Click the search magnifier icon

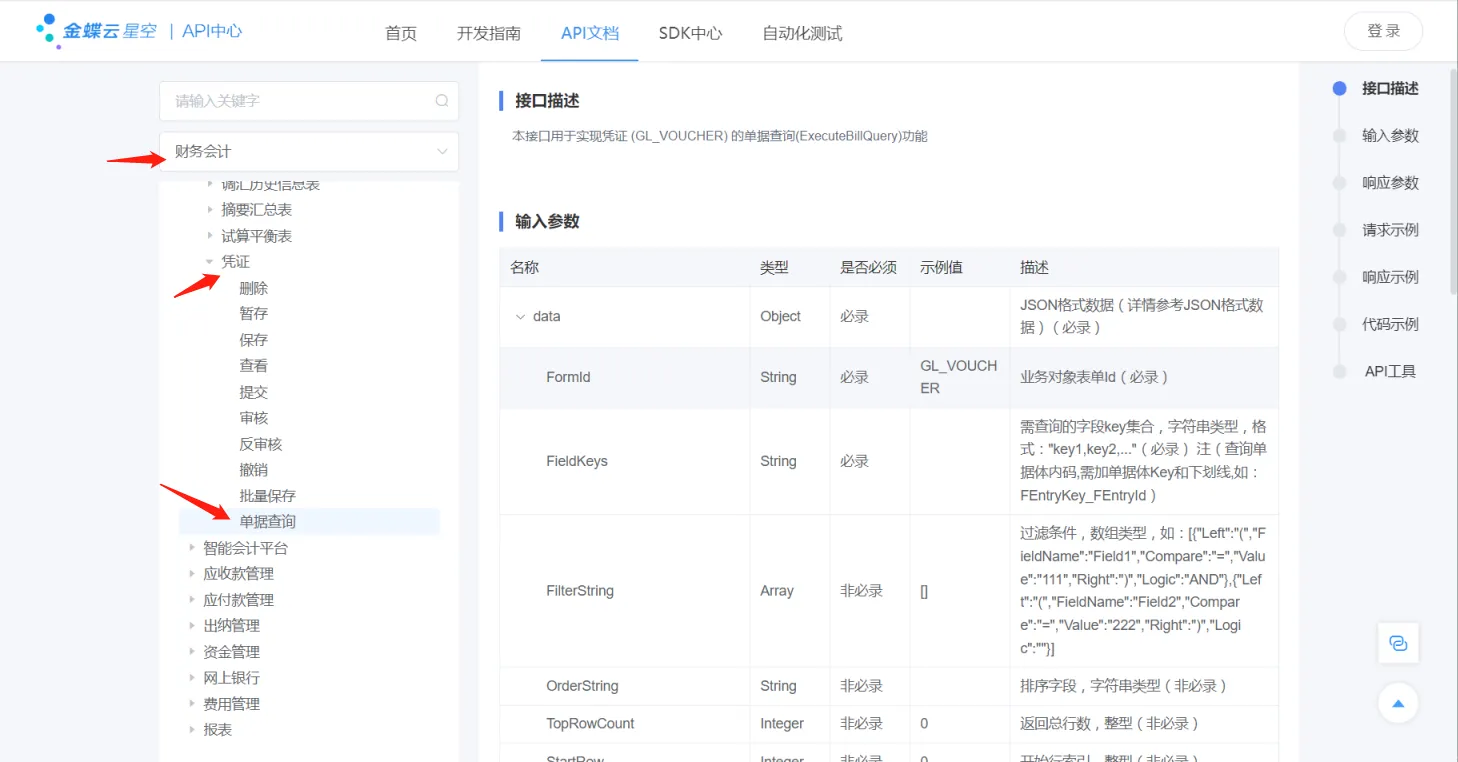coord(441,101)
